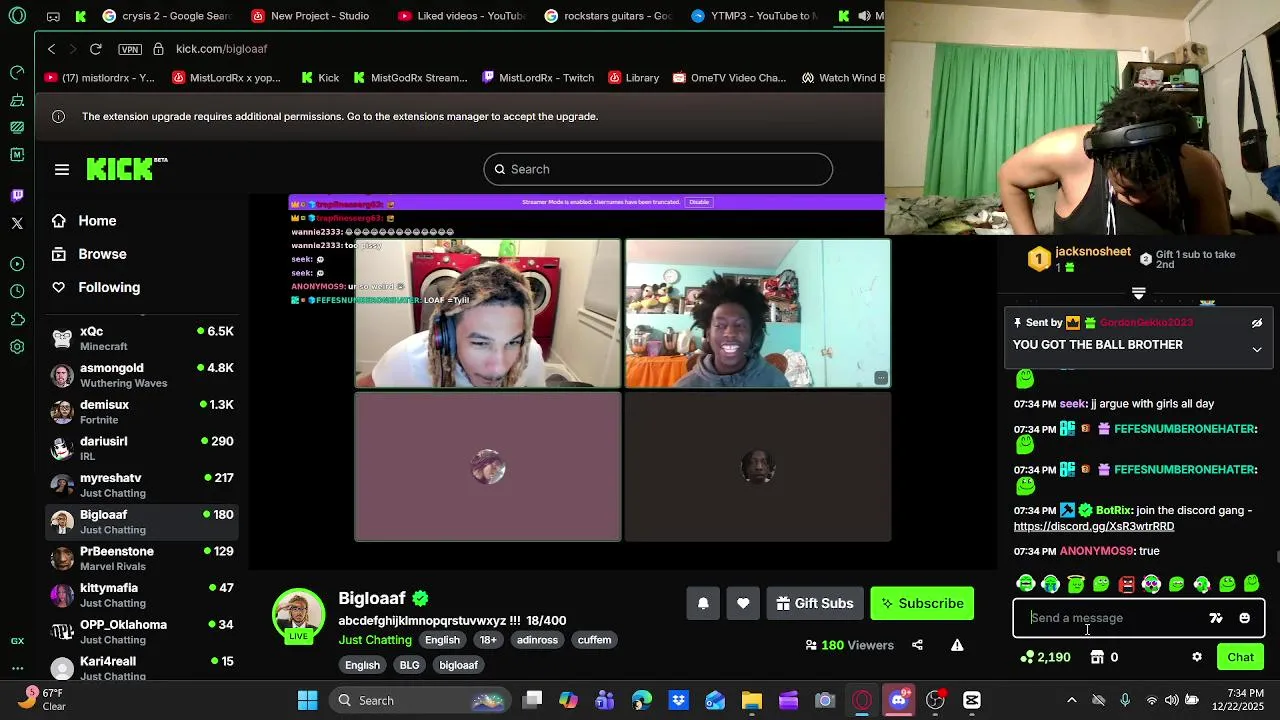
Task: Open the Kick hamburger menu
Action: (x=62, y=170)
